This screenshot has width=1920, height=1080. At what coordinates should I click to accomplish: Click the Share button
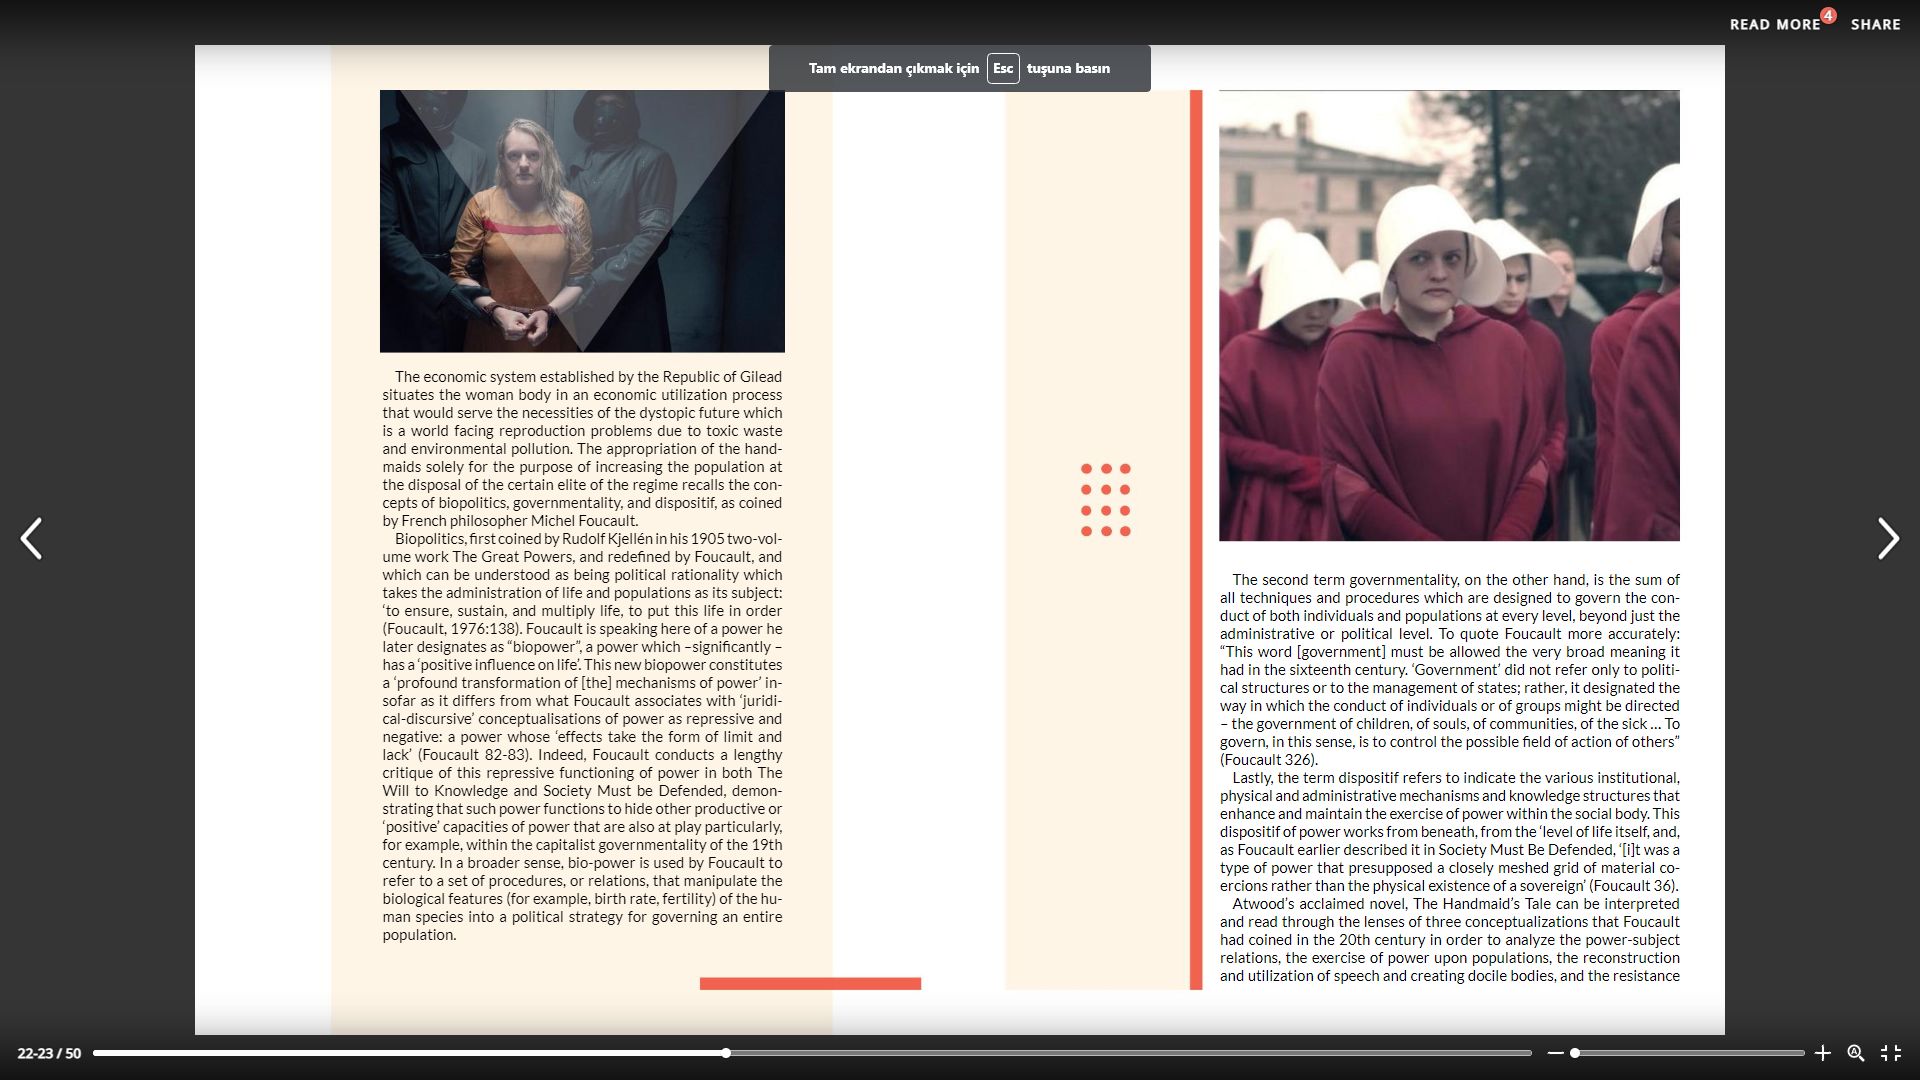pos(1875,25)
